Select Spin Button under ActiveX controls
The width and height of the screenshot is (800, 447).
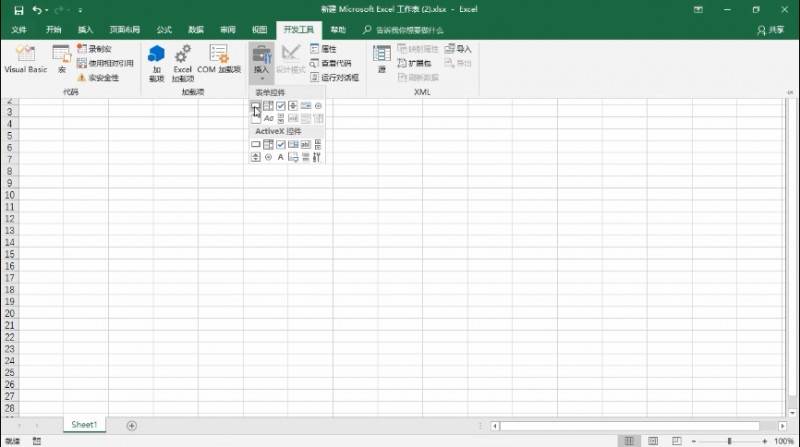click(256, 157)
